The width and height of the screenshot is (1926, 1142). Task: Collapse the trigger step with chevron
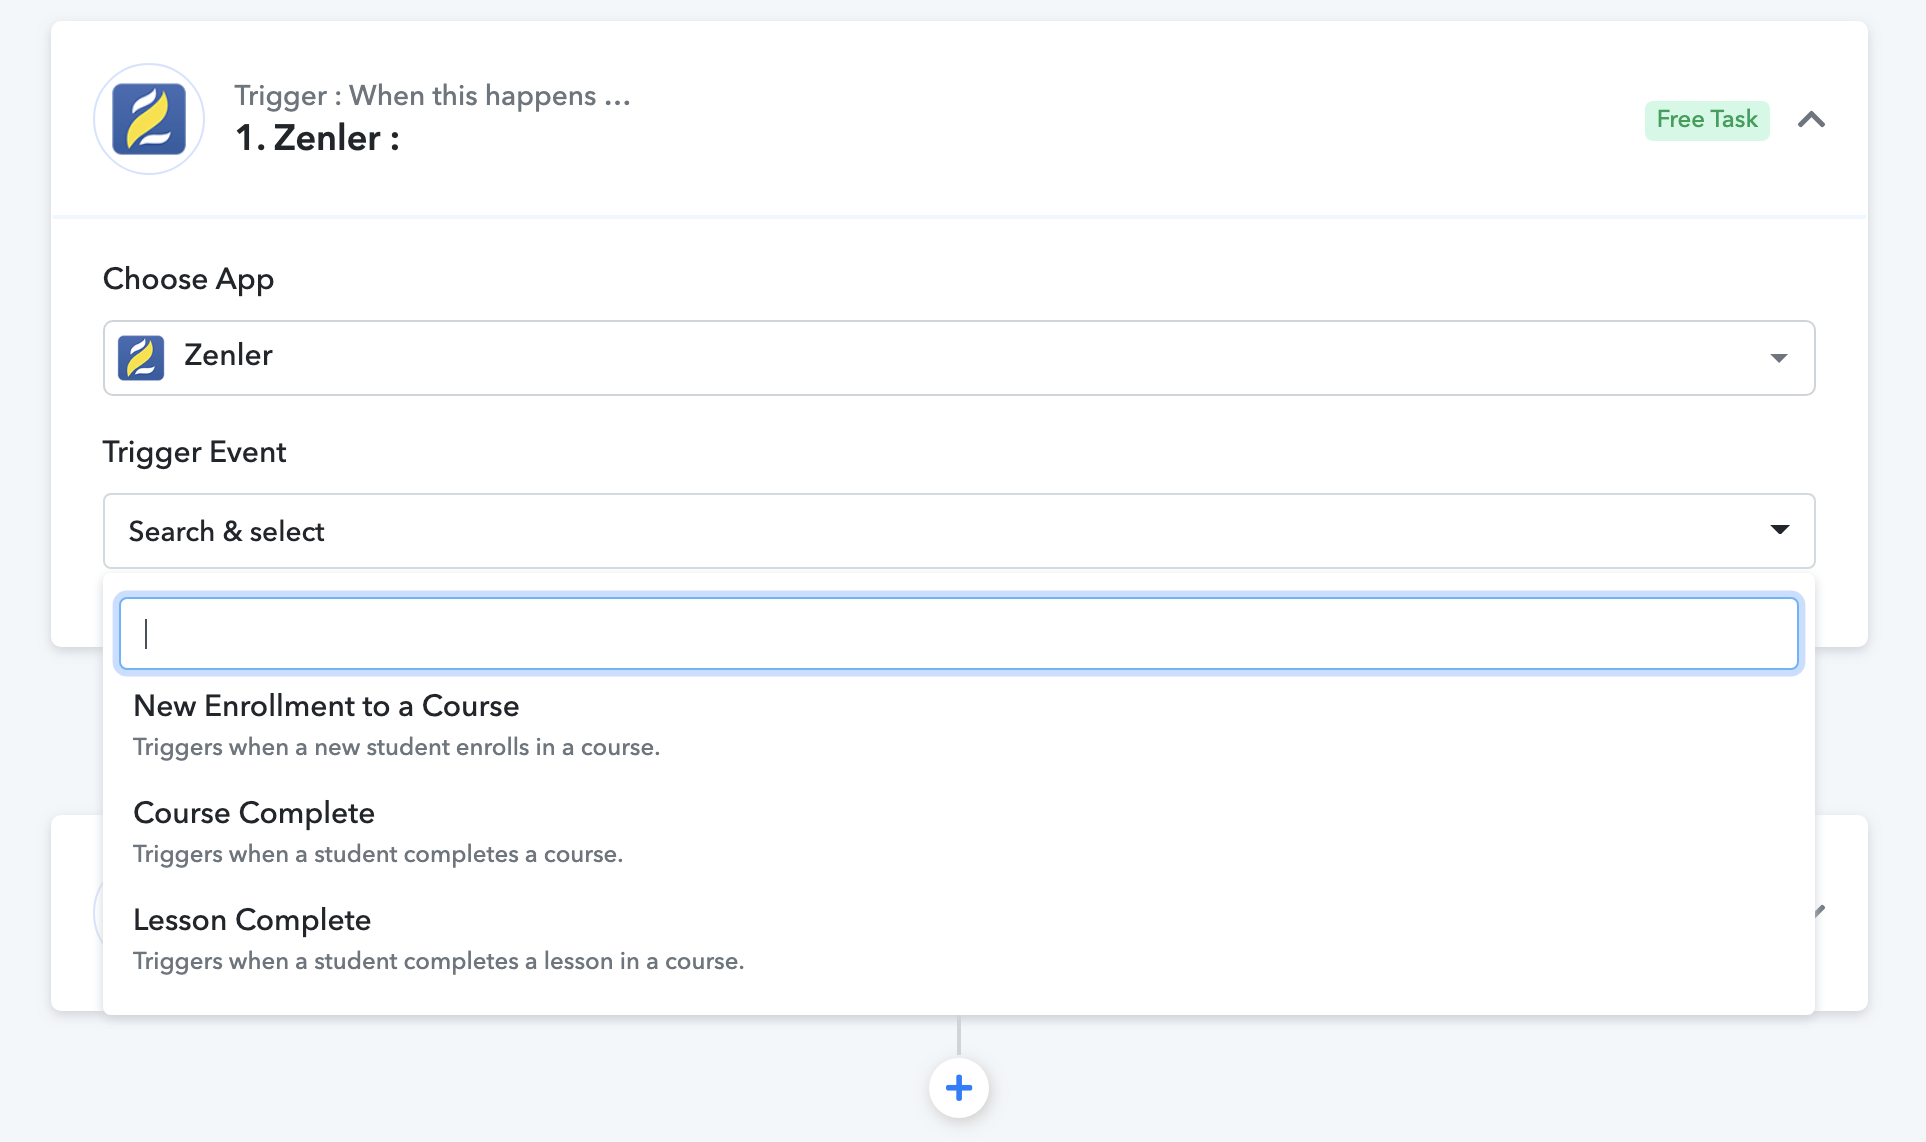click(x=1811, y=120)
